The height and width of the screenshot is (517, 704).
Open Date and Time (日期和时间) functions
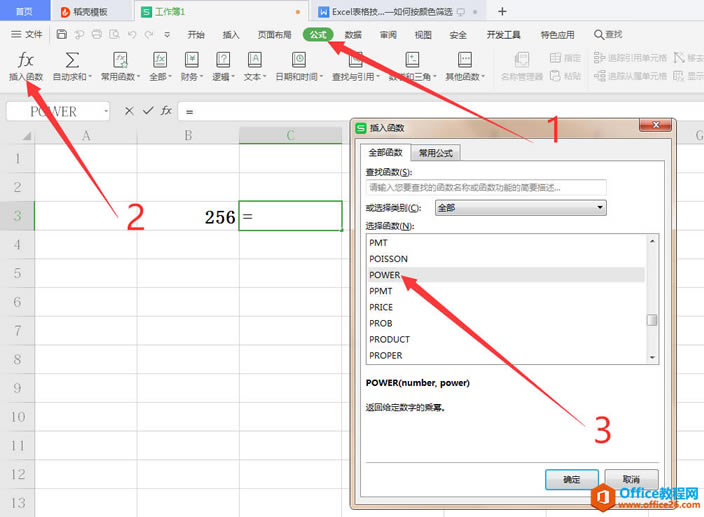(299, 66)
